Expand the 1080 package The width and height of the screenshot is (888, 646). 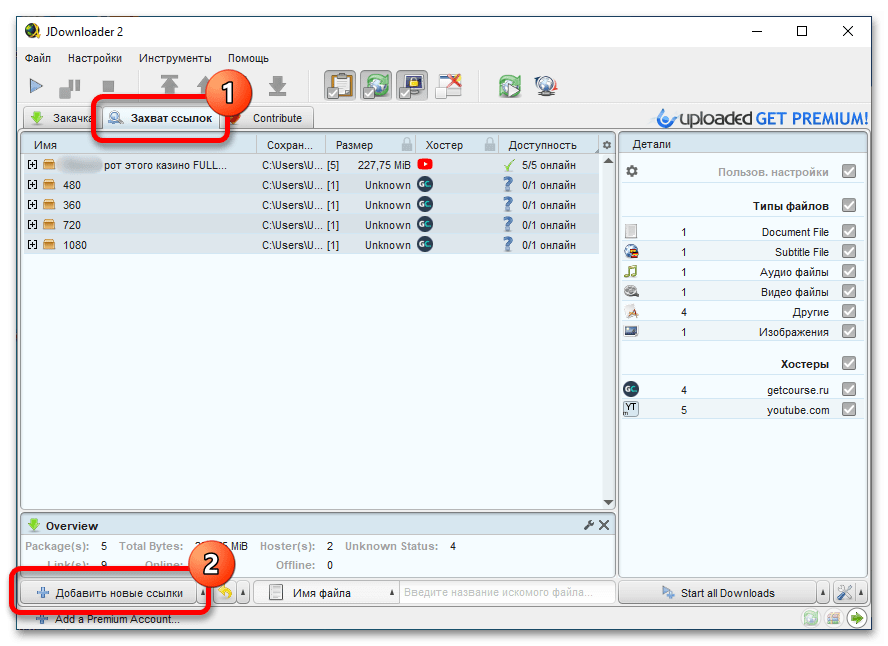(x=32, y=245)
